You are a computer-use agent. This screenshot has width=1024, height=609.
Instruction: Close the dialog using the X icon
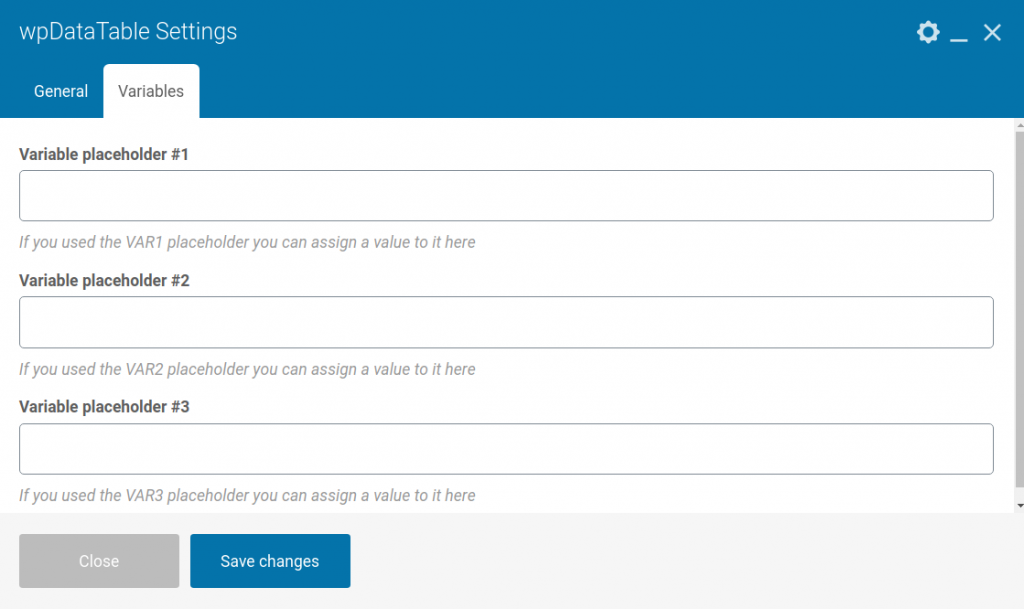click(992, 31)
